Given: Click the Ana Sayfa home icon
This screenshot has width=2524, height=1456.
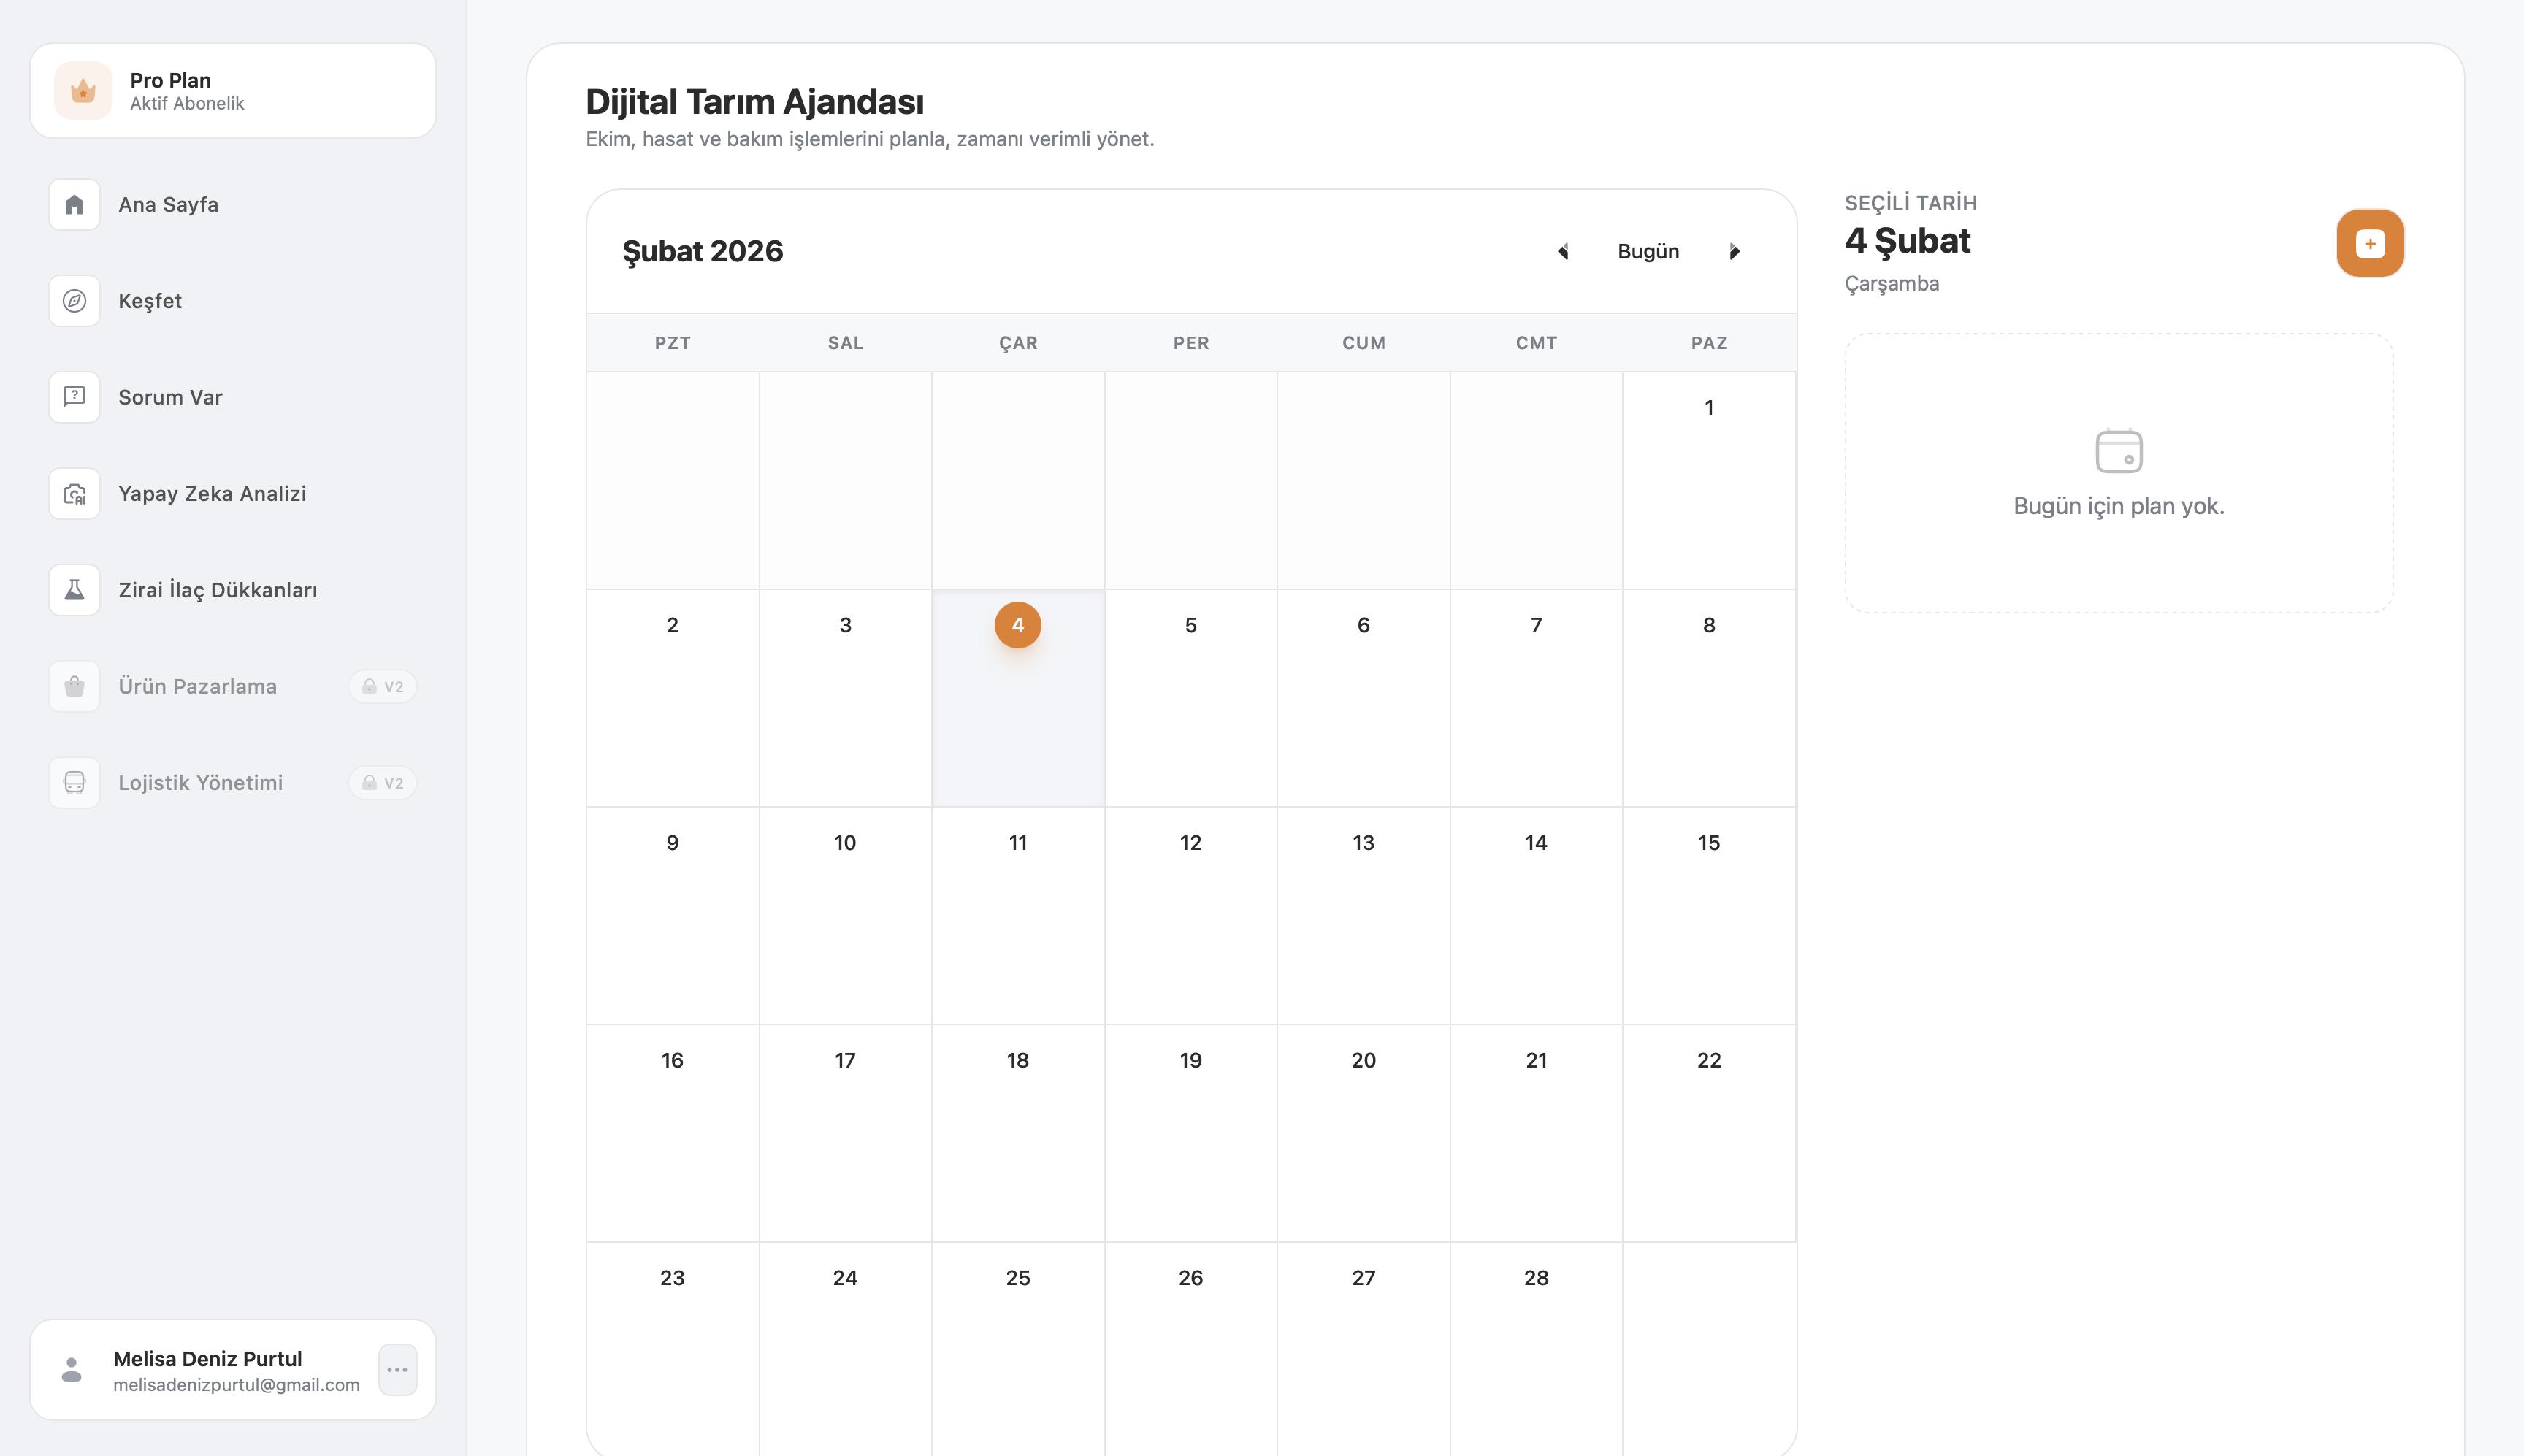Looking at the screenshot, I should [x=74, y=205].
